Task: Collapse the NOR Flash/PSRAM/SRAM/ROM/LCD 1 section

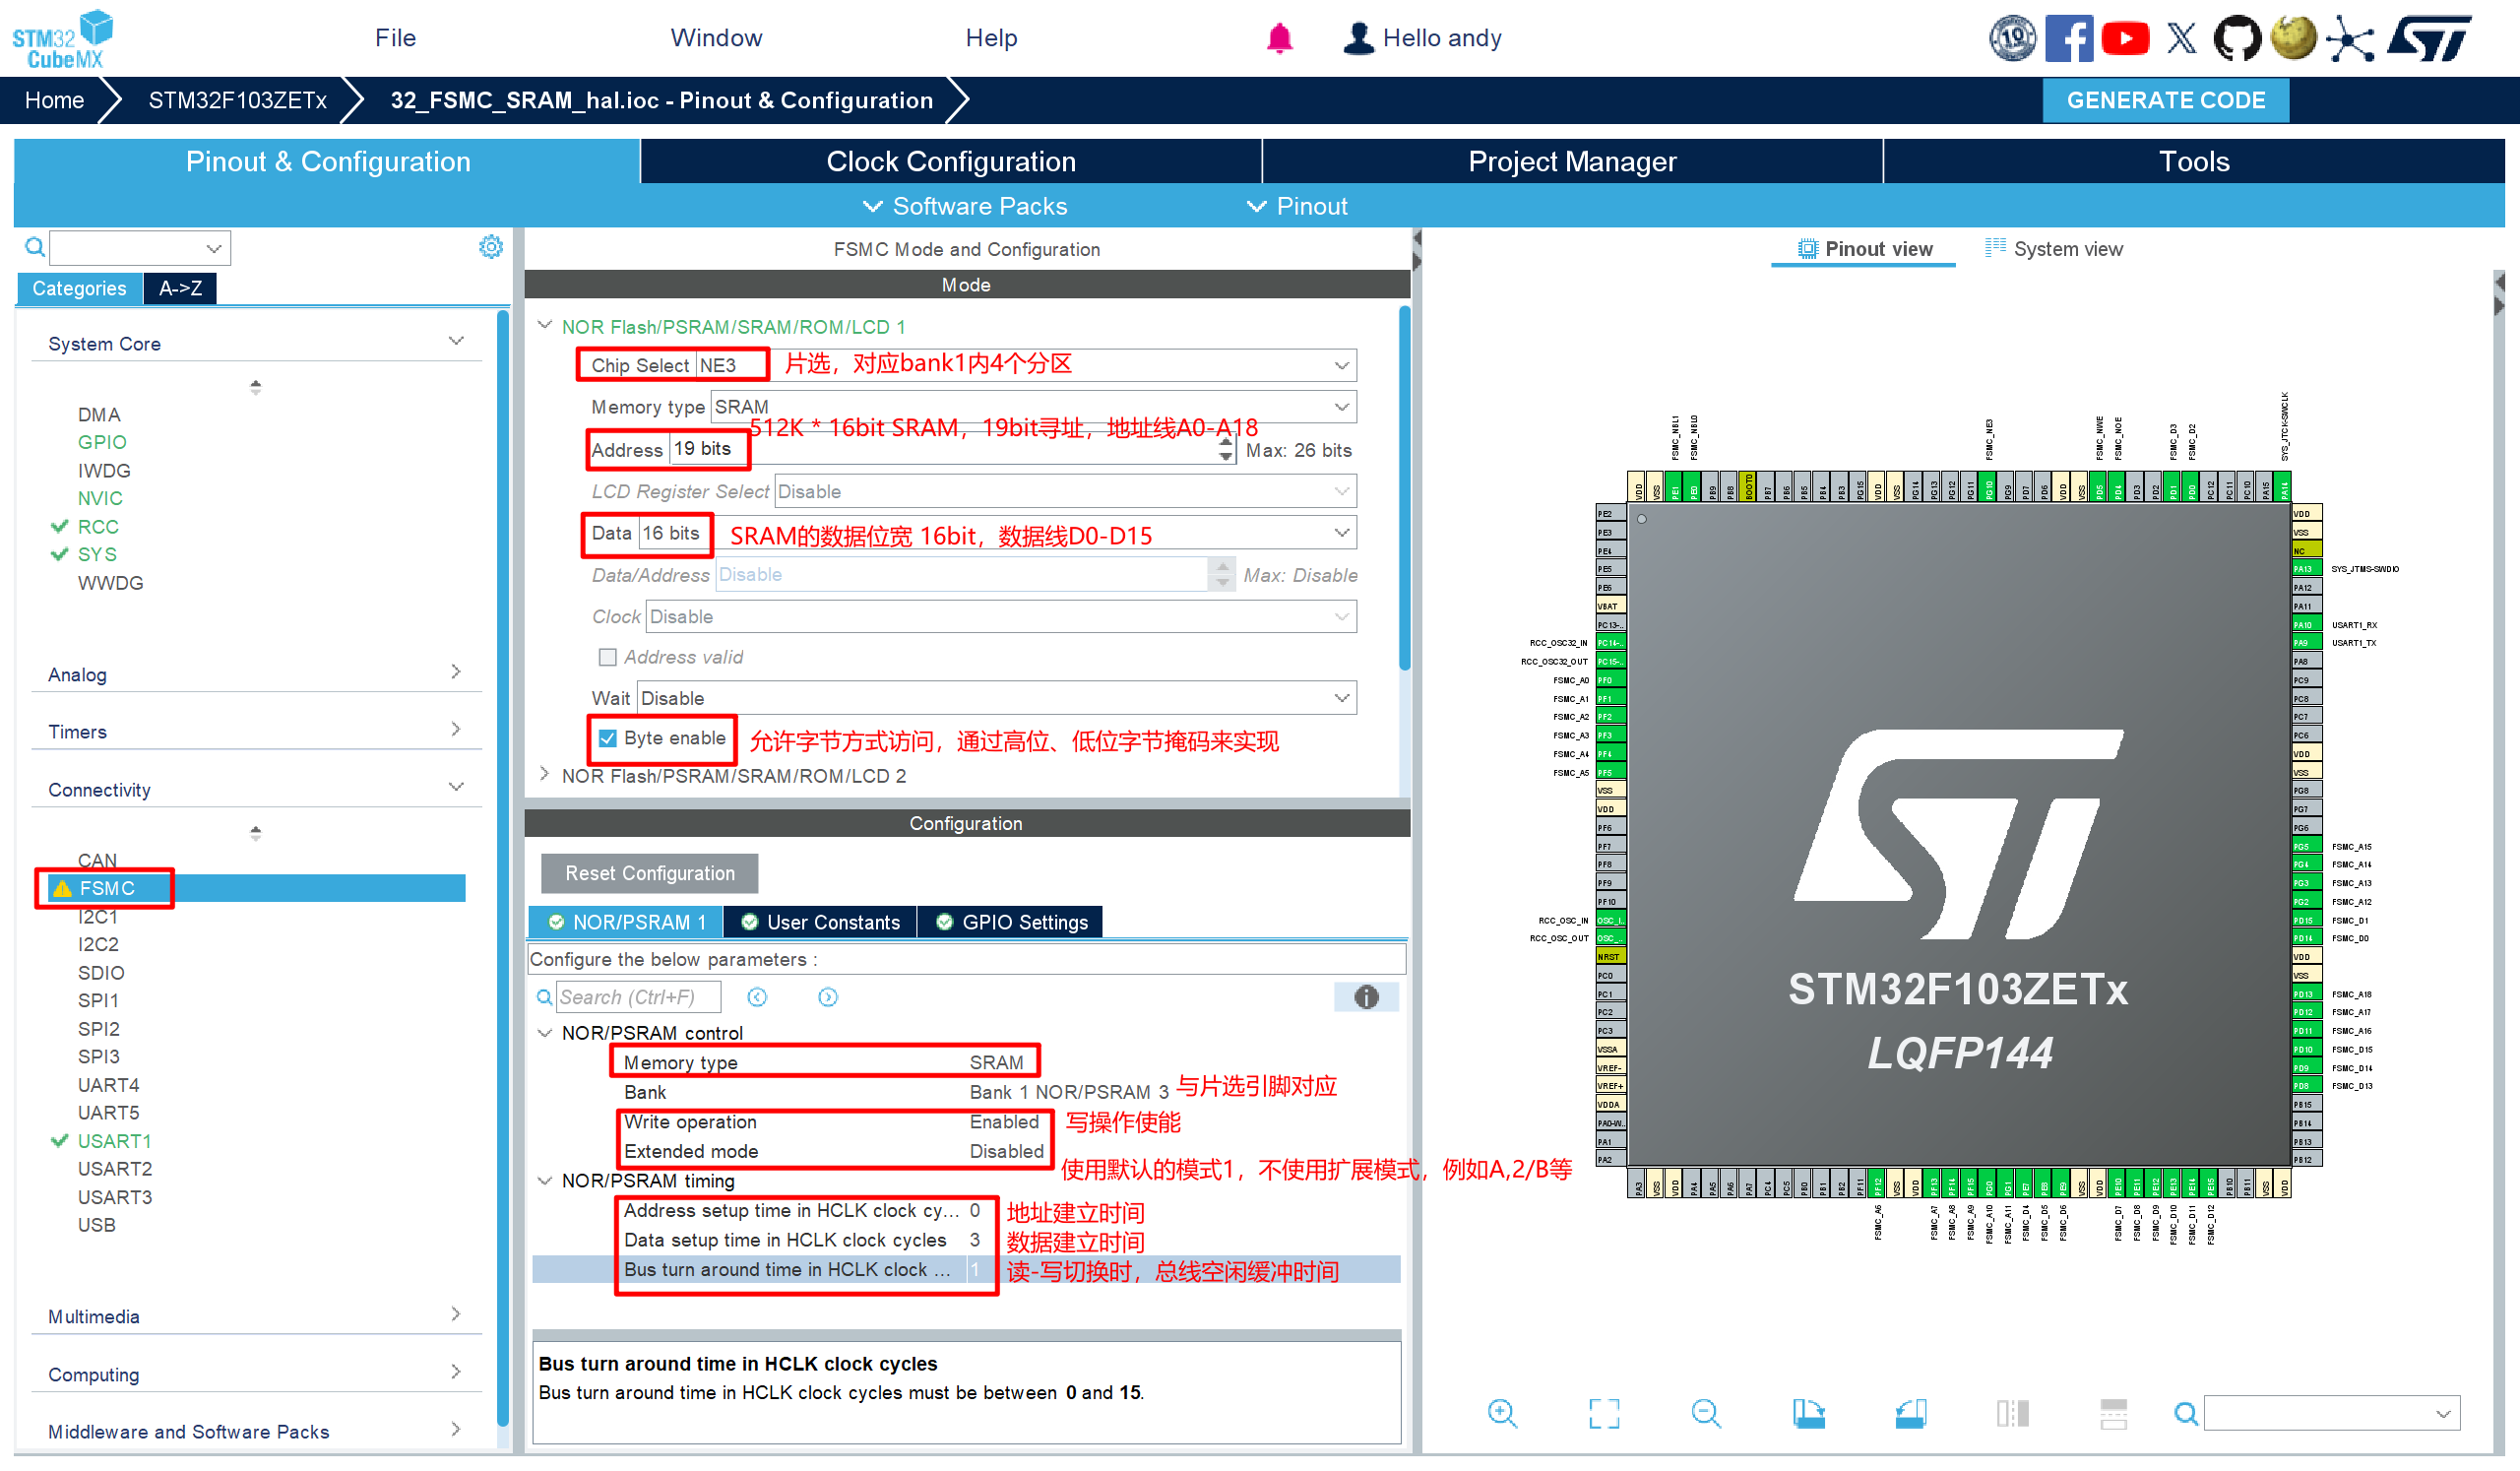Action: [x=545, y=325]
